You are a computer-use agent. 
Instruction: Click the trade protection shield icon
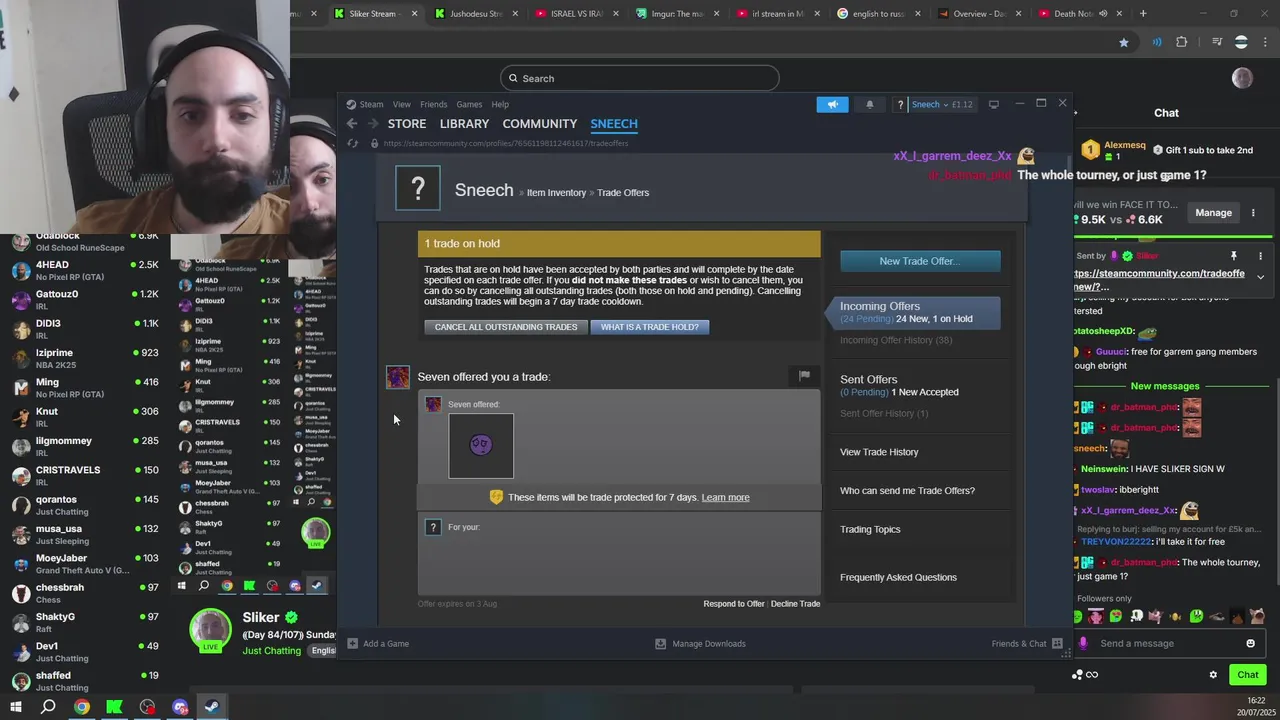[496, 497]
